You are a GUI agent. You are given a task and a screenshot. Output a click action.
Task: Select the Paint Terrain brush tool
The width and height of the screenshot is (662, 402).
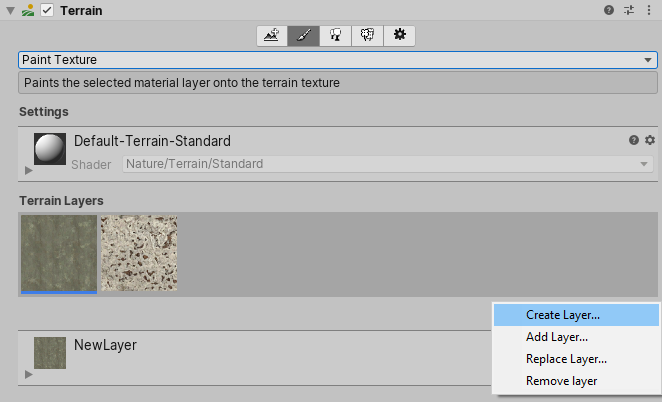point(304,36)
